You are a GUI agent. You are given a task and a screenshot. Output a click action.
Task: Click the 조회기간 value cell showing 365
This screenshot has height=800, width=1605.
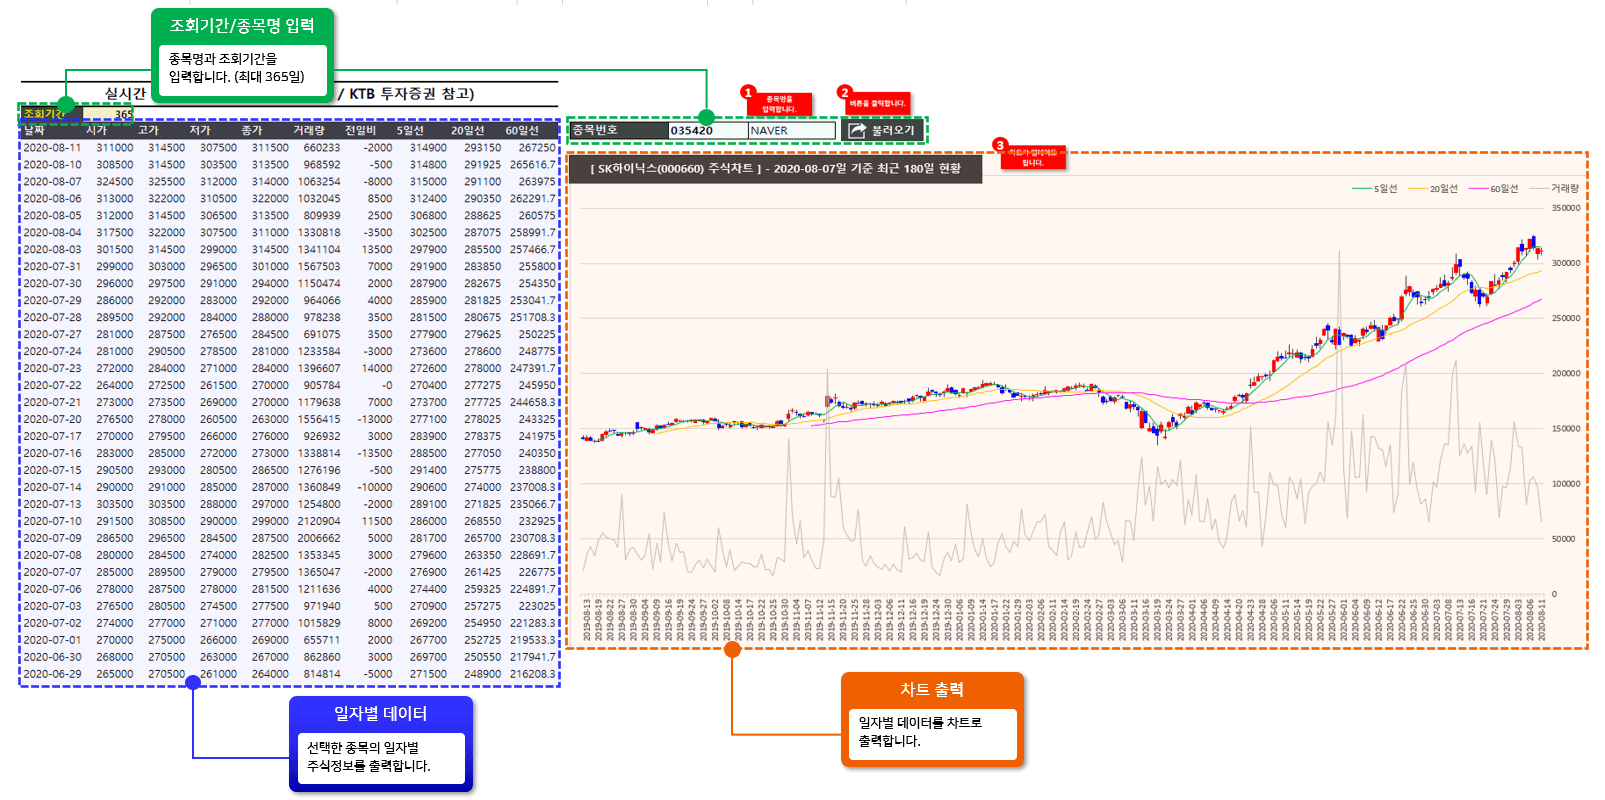(x=108, y=114)
